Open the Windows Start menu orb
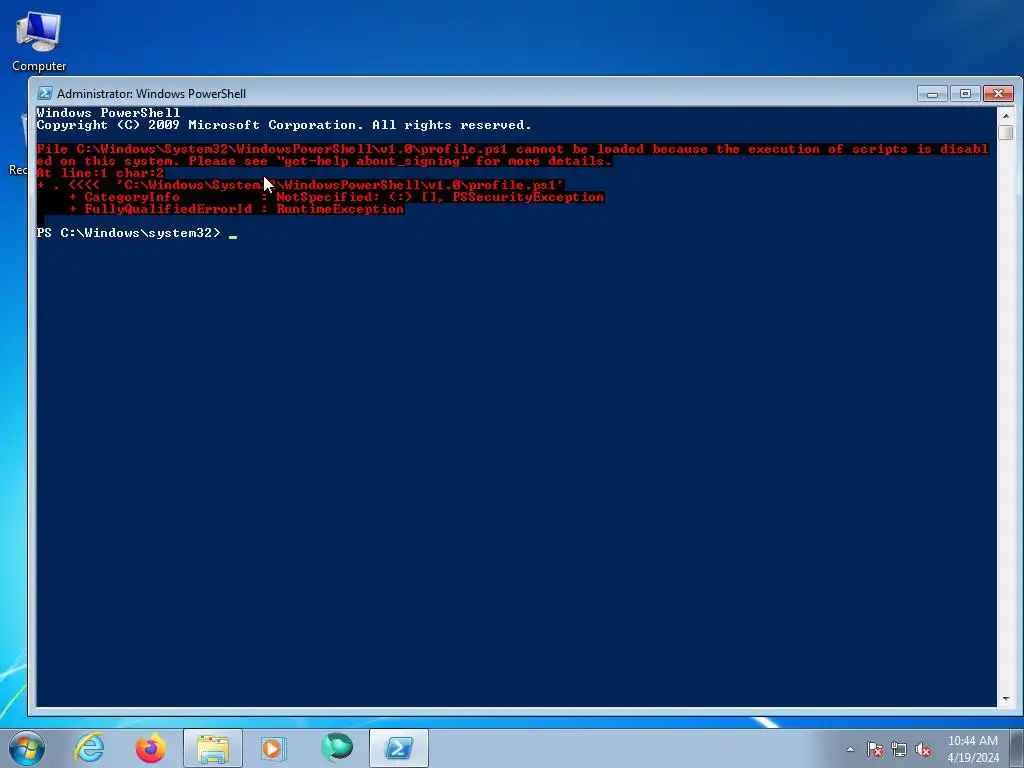The height and width of the screenshot is (768, 1024). (27, 748)
